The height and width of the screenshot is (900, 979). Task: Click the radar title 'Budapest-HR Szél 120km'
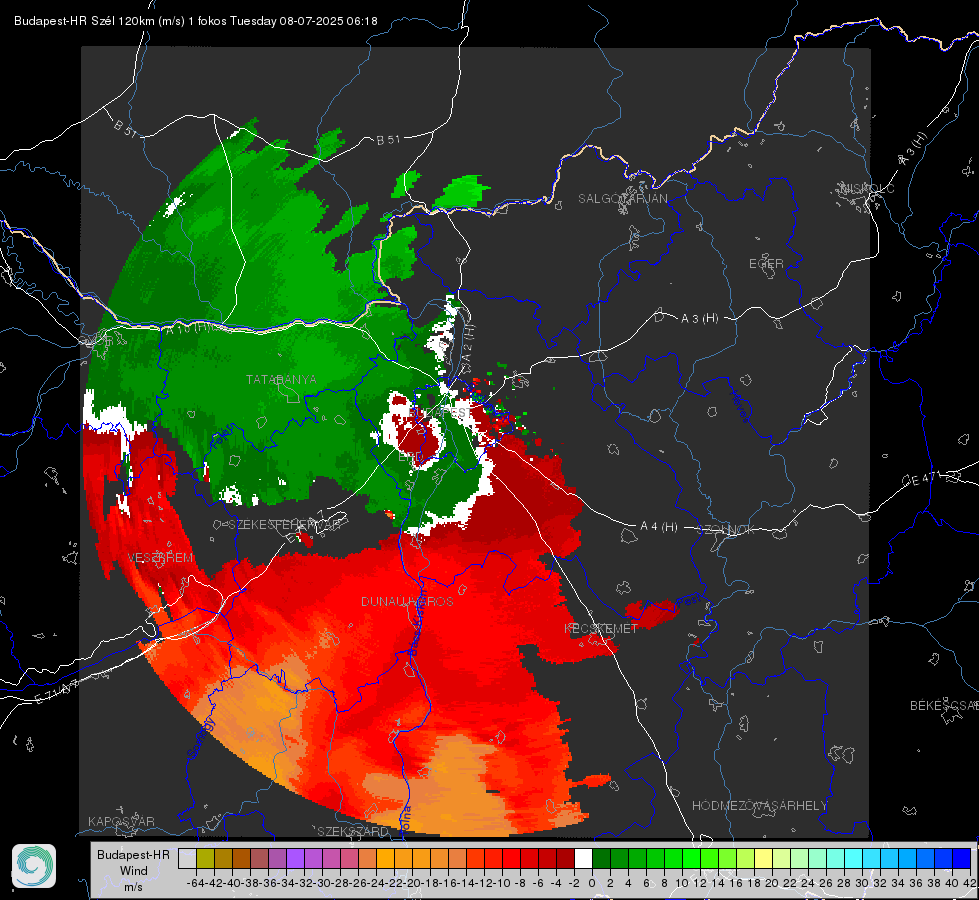(x=82, y=21)
